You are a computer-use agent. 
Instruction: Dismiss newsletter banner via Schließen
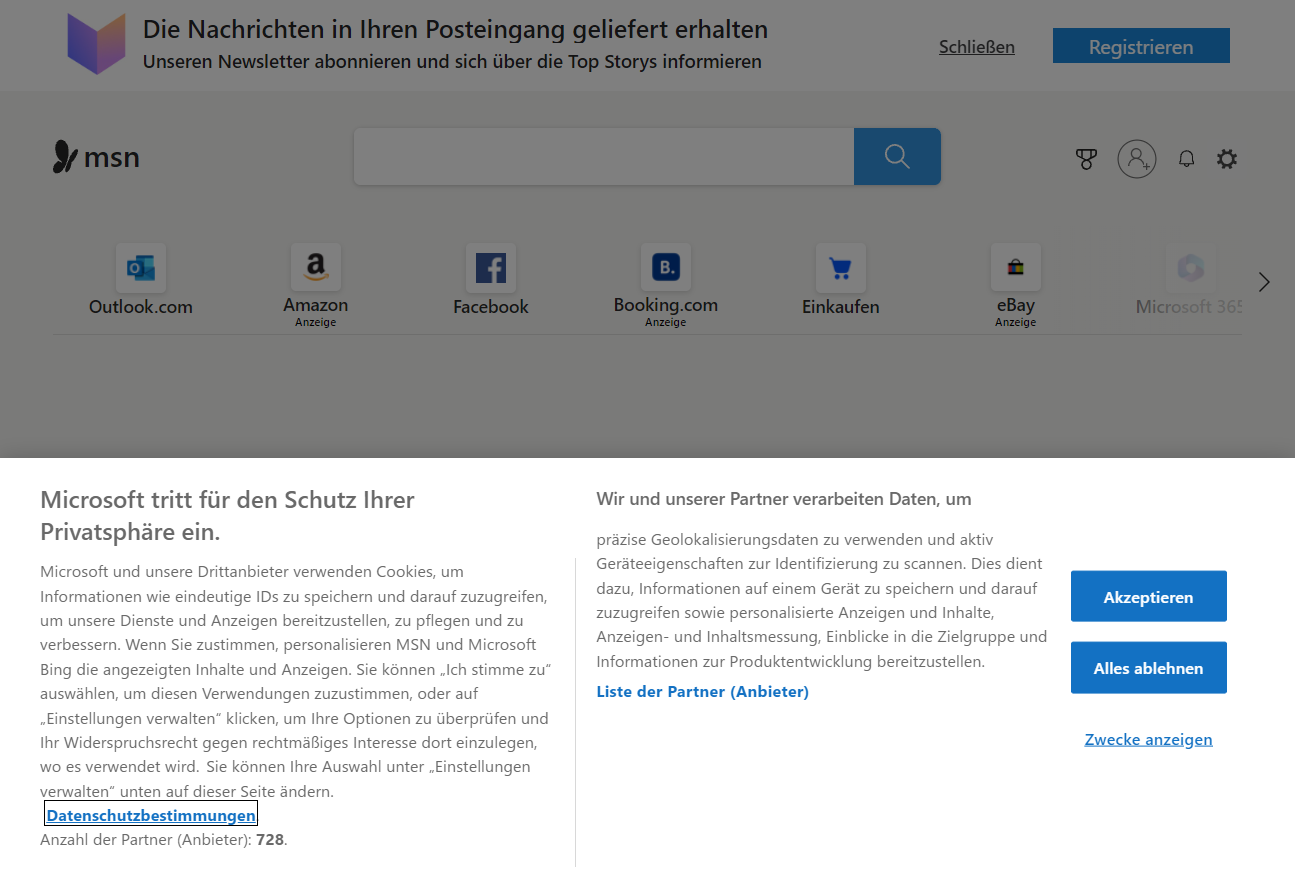click(x=977, y=47)
